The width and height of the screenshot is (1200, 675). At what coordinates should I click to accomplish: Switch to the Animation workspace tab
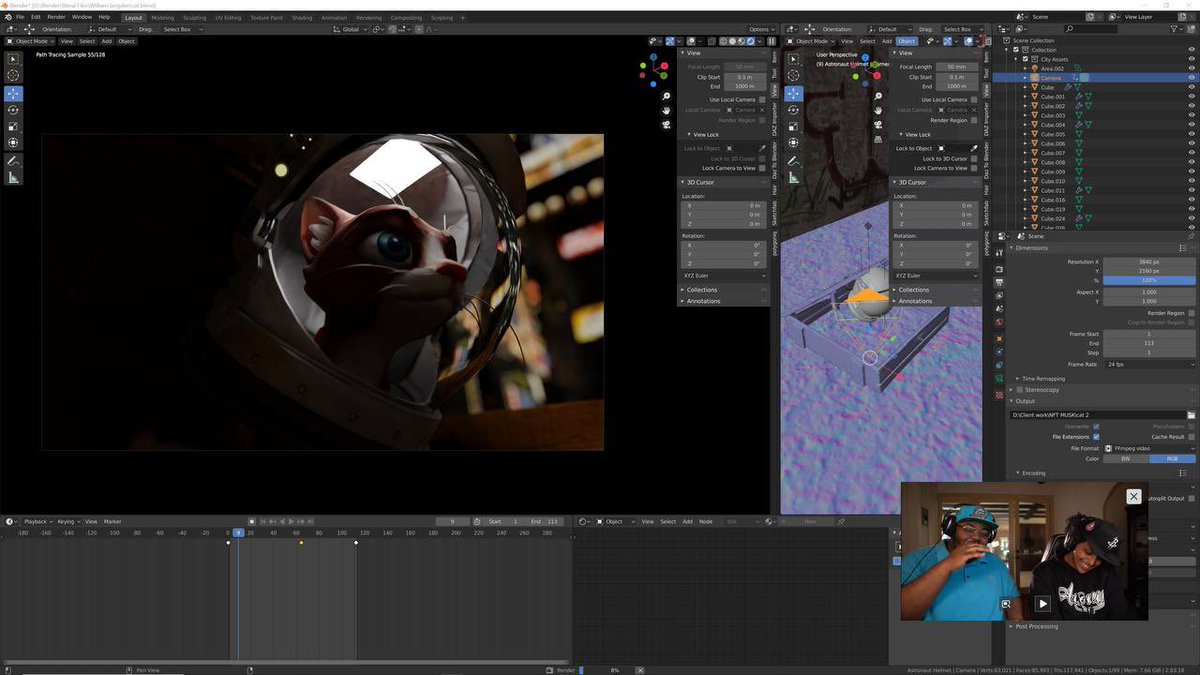coord(334,17)
